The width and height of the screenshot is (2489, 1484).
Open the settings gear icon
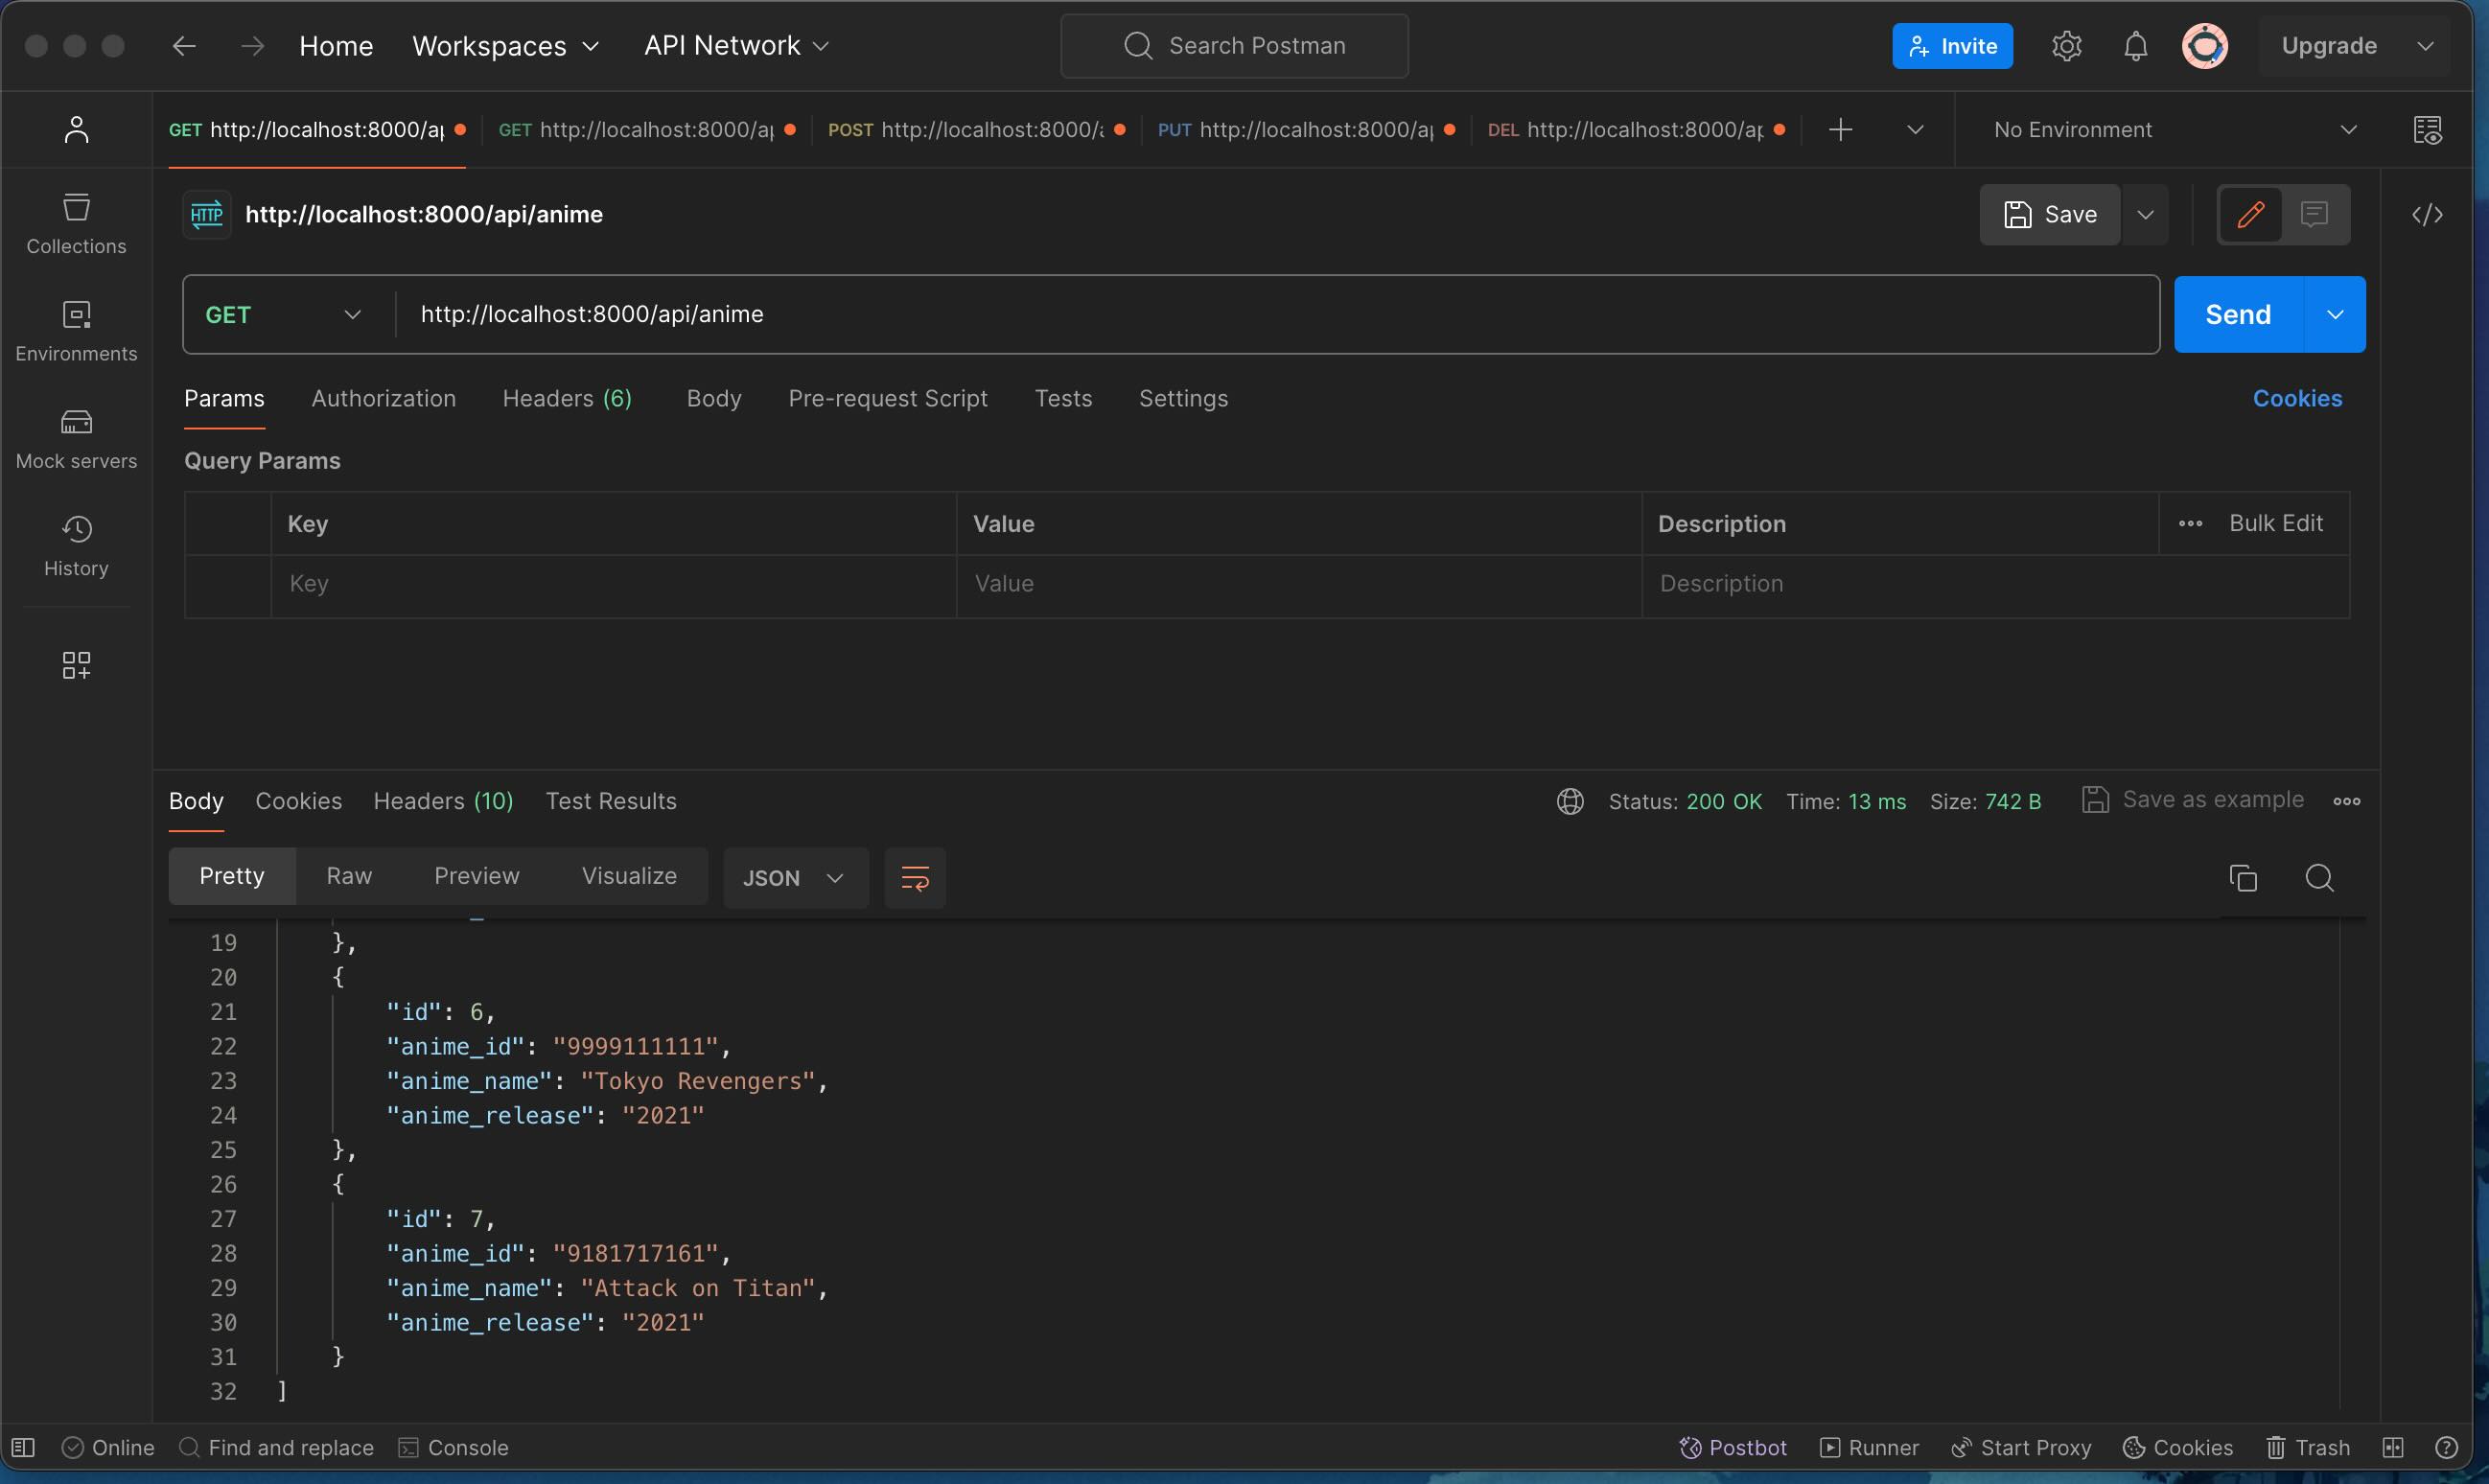coord(2066,46)
